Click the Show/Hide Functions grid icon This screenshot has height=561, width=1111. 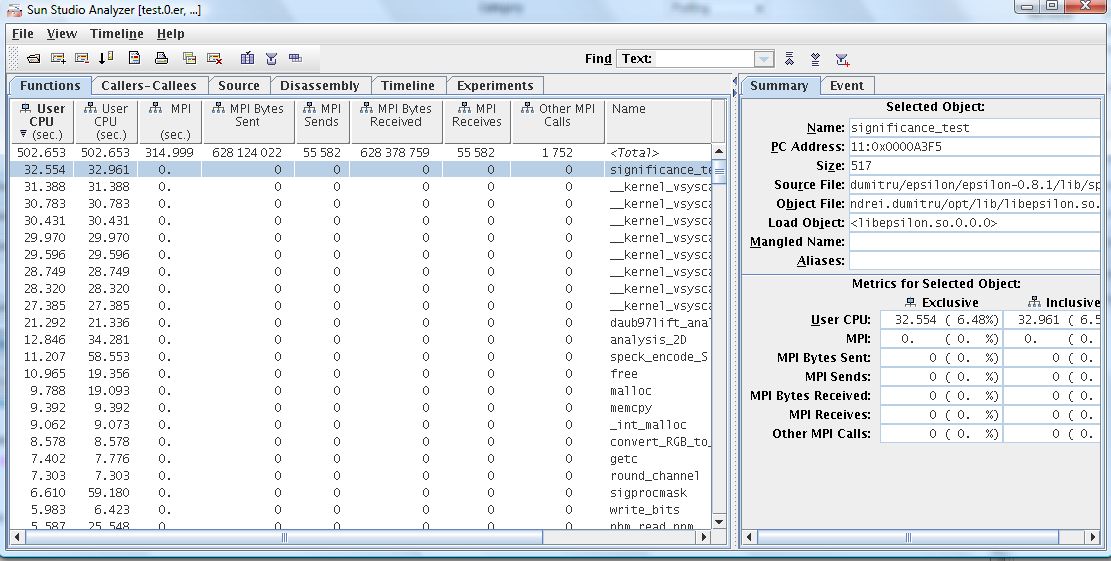point(295,59)
